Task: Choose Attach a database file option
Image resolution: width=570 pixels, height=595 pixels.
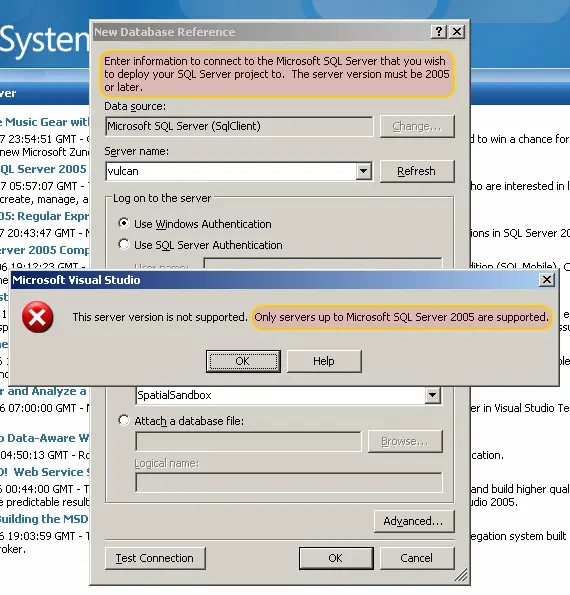Action: point(124,420)
